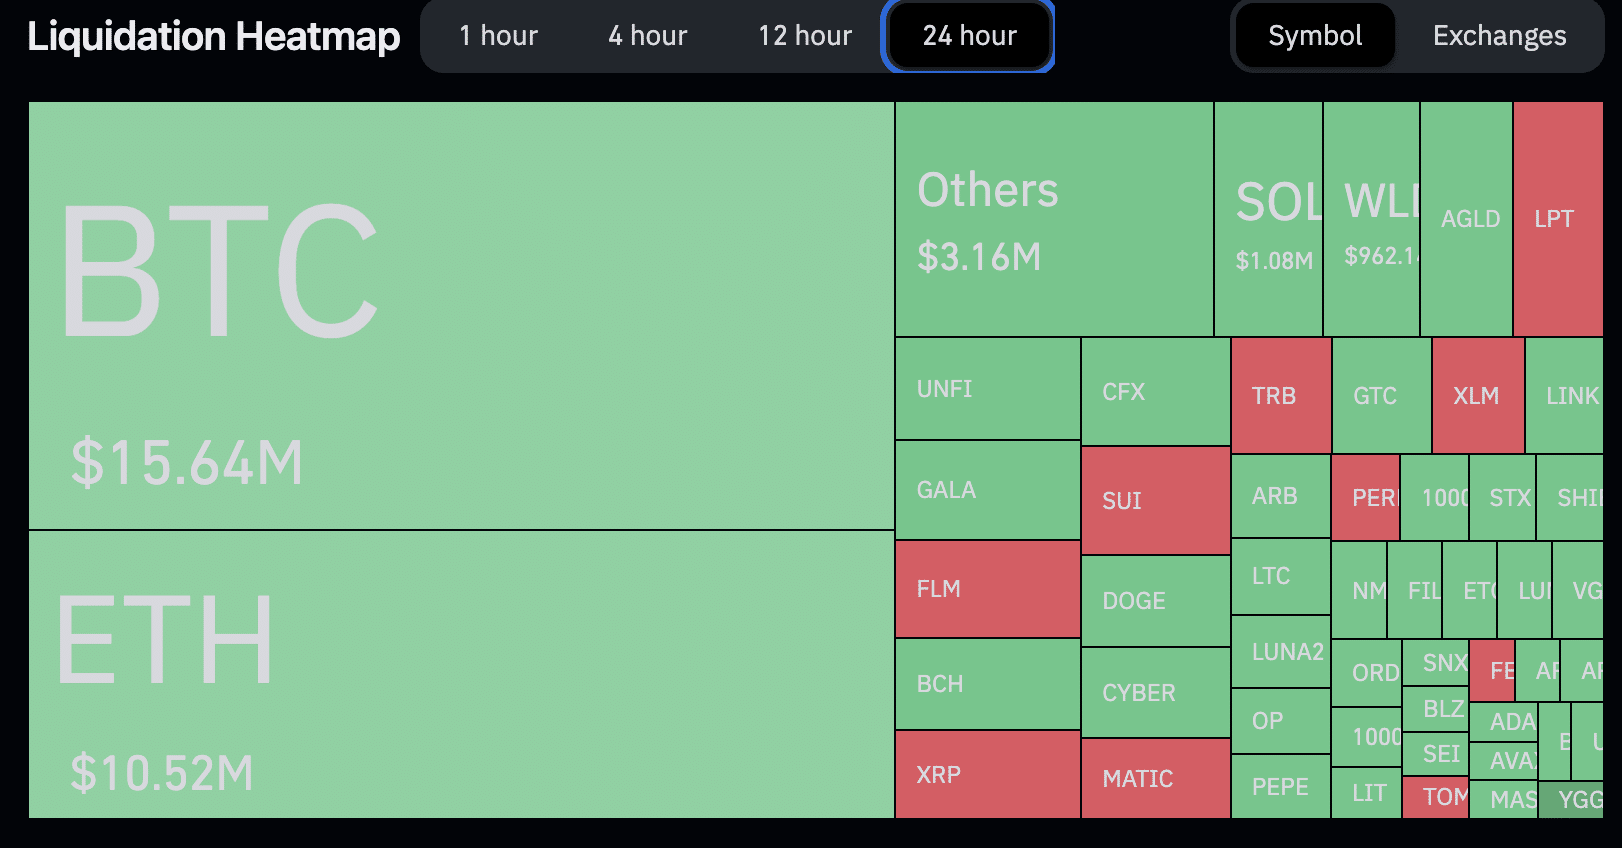Switch to the 4 hour timeframe
Image resolution: width=1622 pixels, height=848 pixels.
(647, 36)
